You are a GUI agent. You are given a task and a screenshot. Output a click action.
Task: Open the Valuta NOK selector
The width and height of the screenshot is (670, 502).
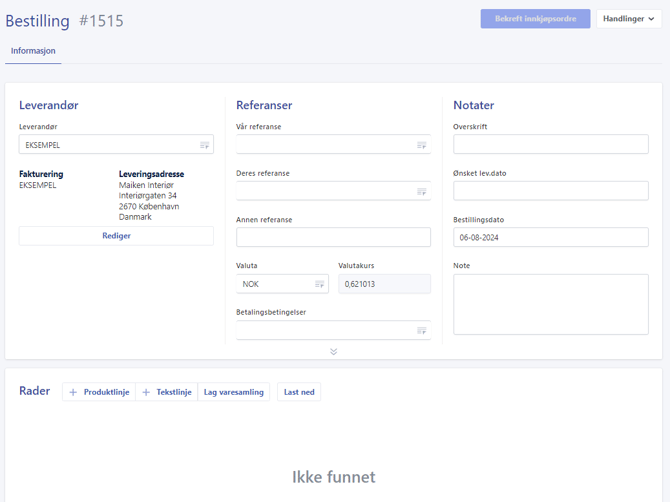coord(282,284)
